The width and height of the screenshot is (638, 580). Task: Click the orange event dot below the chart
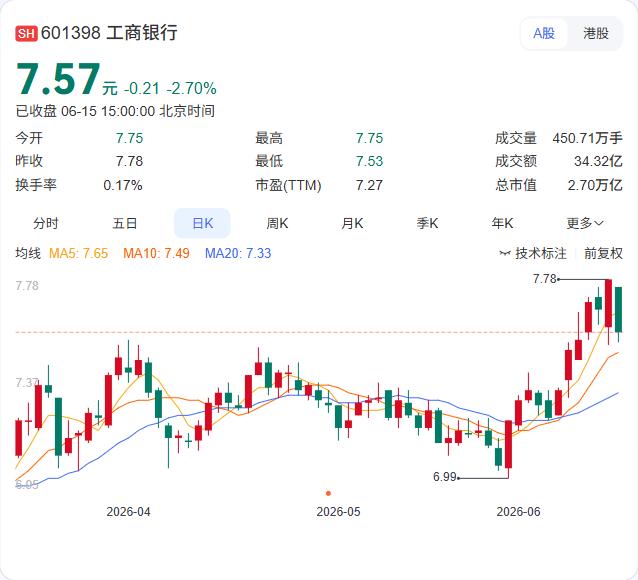coord(328,493)
